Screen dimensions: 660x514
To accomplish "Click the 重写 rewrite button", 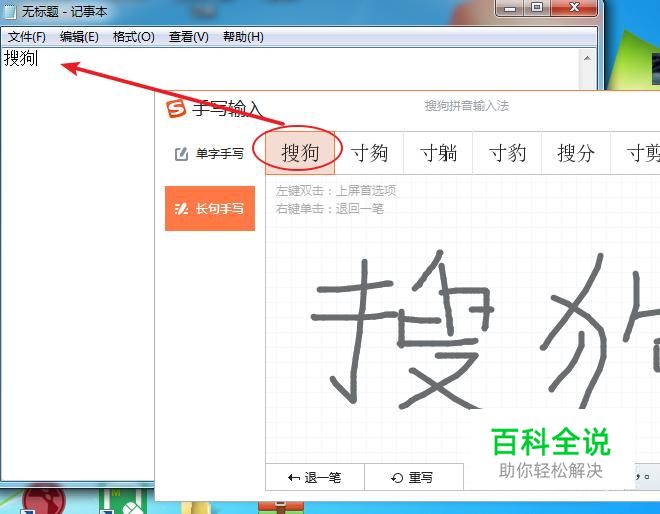I will point(414,477).
